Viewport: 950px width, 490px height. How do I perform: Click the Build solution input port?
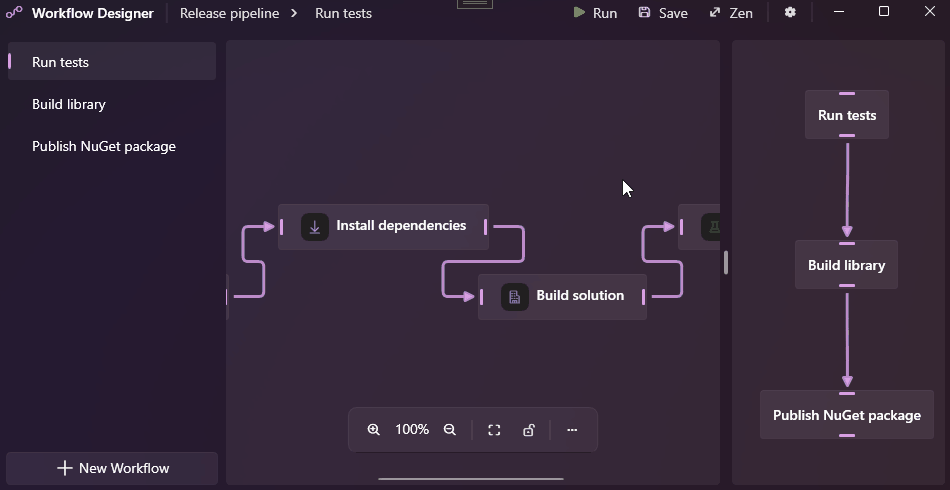click(x=482, y=297)
